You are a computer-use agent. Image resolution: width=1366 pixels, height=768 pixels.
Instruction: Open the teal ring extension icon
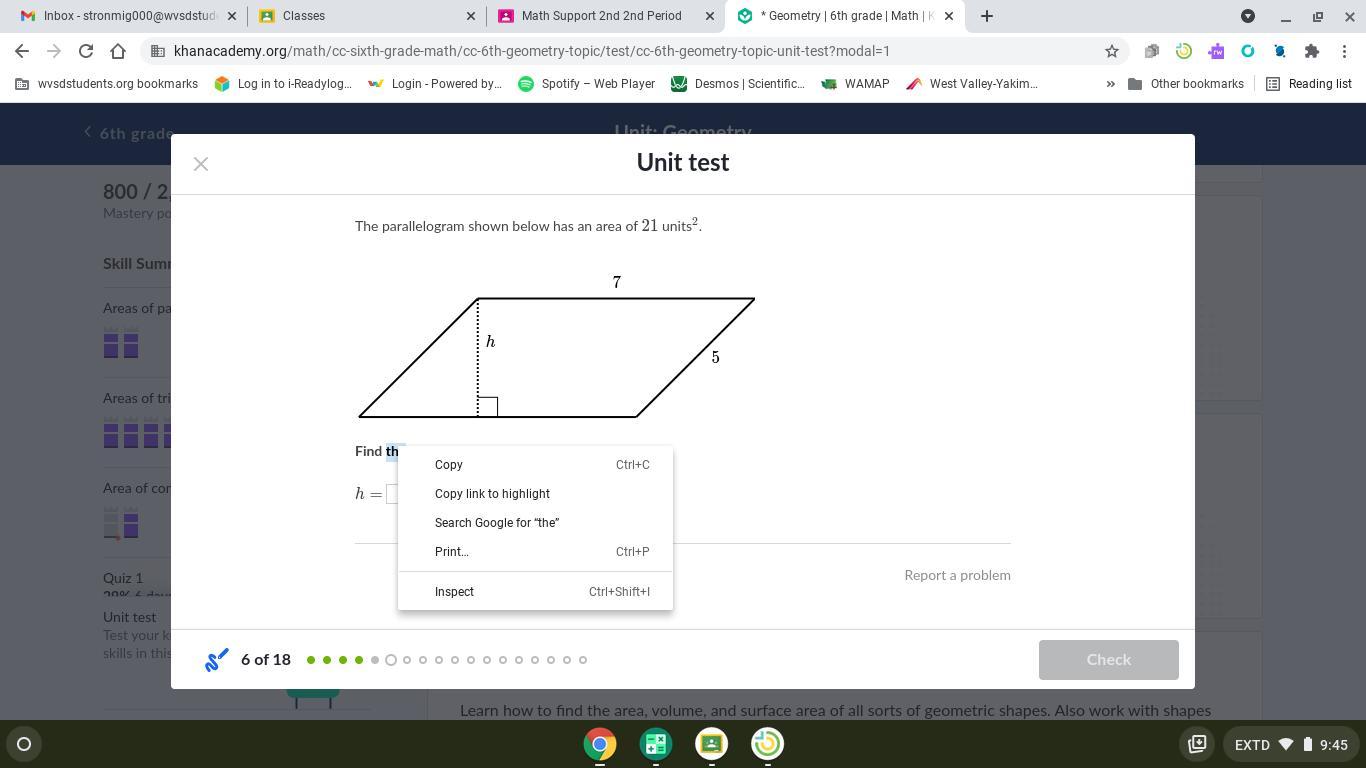click(x=1248, y=51)
